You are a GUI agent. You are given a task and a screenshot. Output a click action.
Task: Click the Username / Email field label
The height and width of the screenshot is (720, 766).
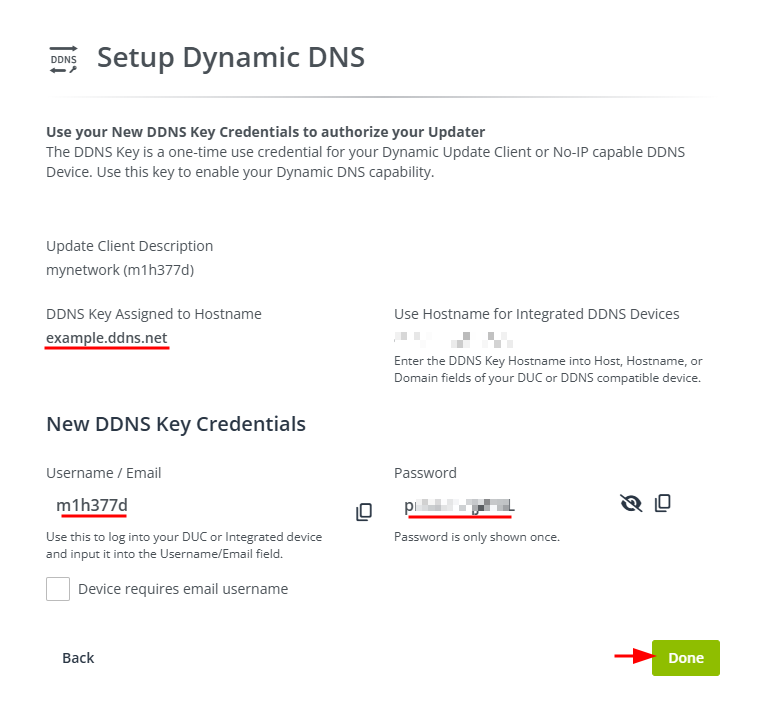pos(104,473)
